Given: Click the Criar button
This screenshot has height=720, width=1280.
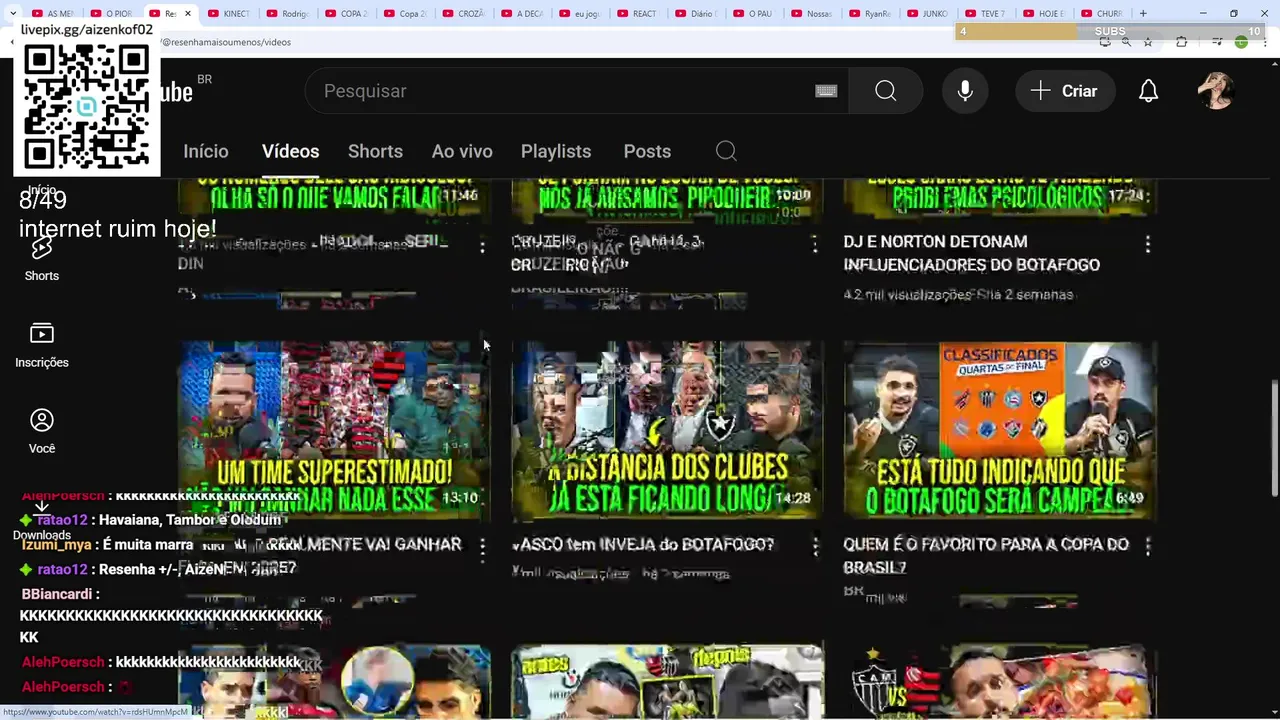Looking at the screenshot, I should pyautogui.click(x=1065, y=91).
